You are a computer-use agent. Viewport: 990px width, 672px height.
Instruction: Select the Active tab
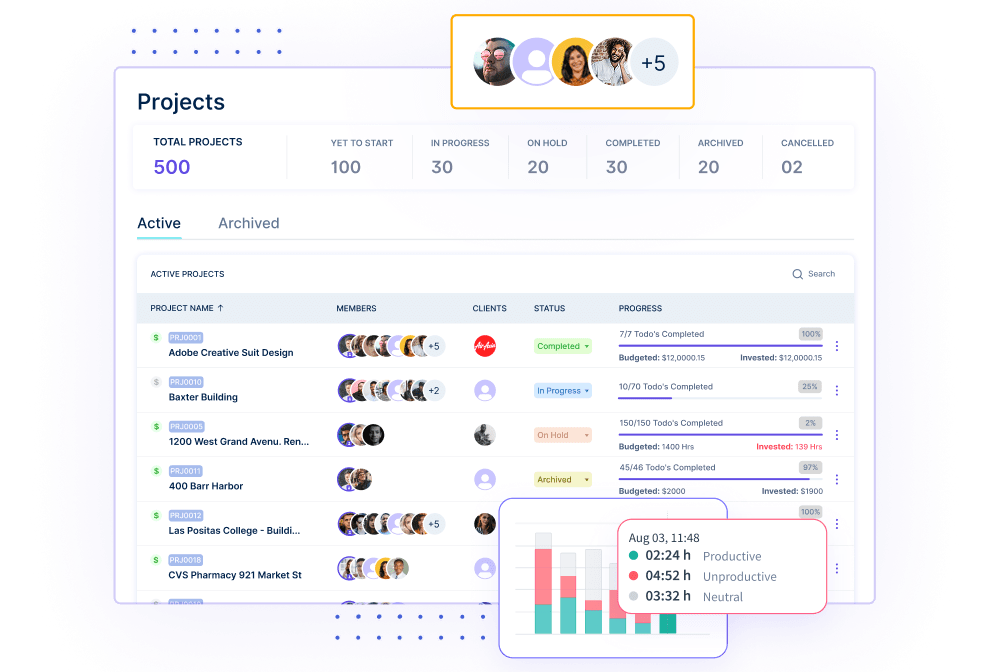pos(159,223)
